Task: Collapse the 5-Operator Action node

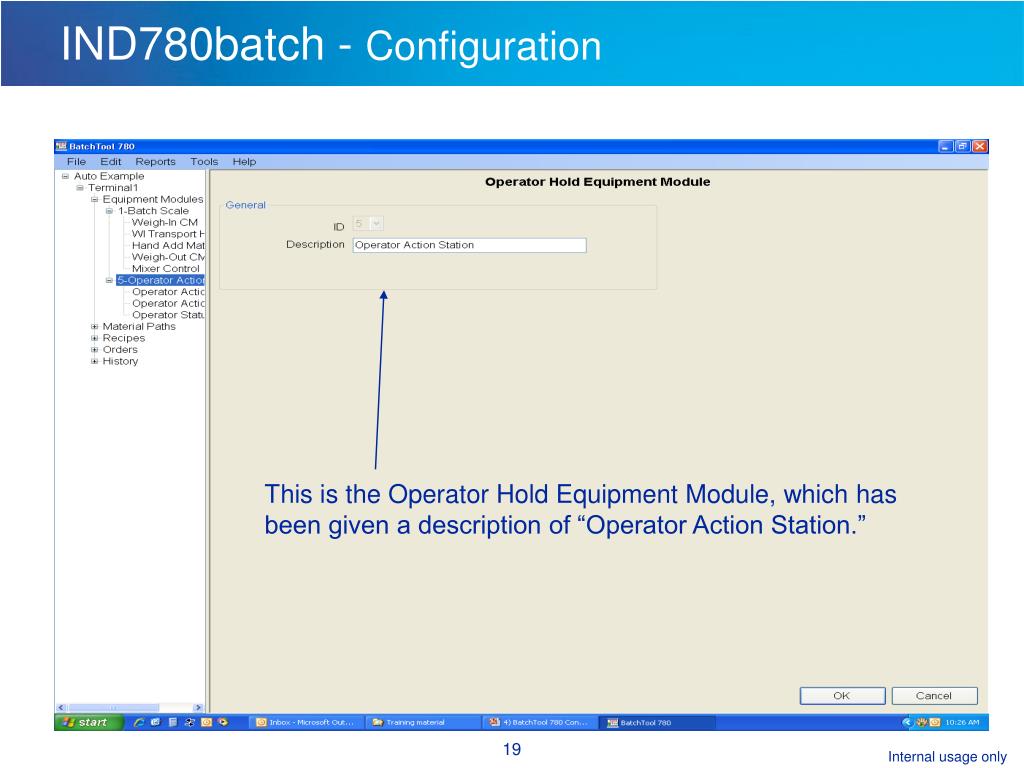Action: click(x=109, y=280)
